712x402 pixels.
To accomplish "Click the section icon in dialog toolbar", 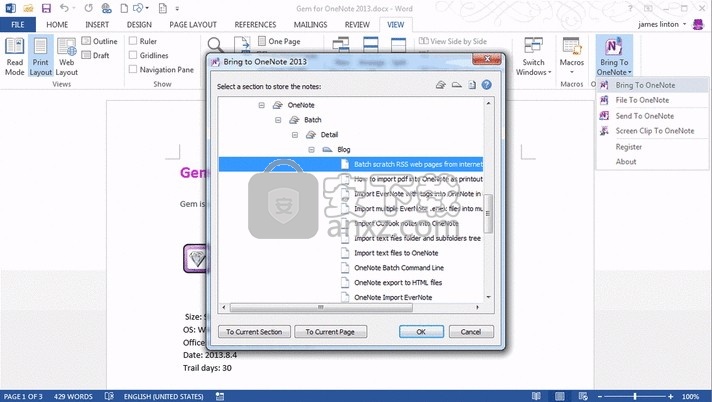I will pyautogui.click(x=456, y=85).
